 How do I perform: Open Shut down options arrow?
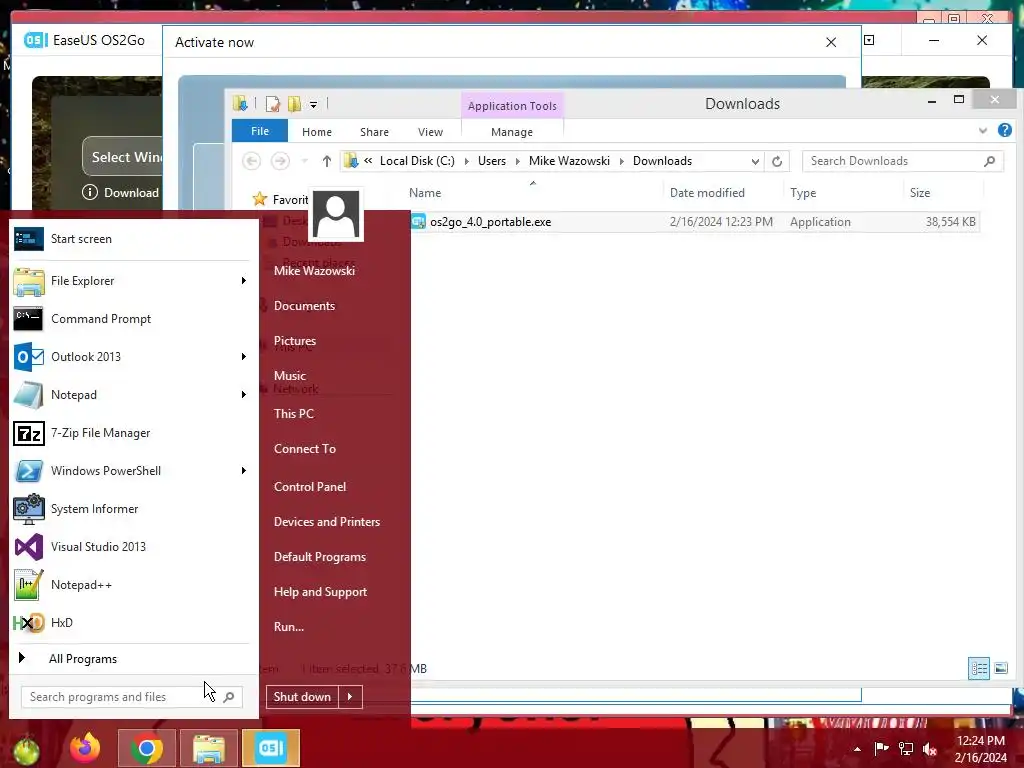pos(351,697)
